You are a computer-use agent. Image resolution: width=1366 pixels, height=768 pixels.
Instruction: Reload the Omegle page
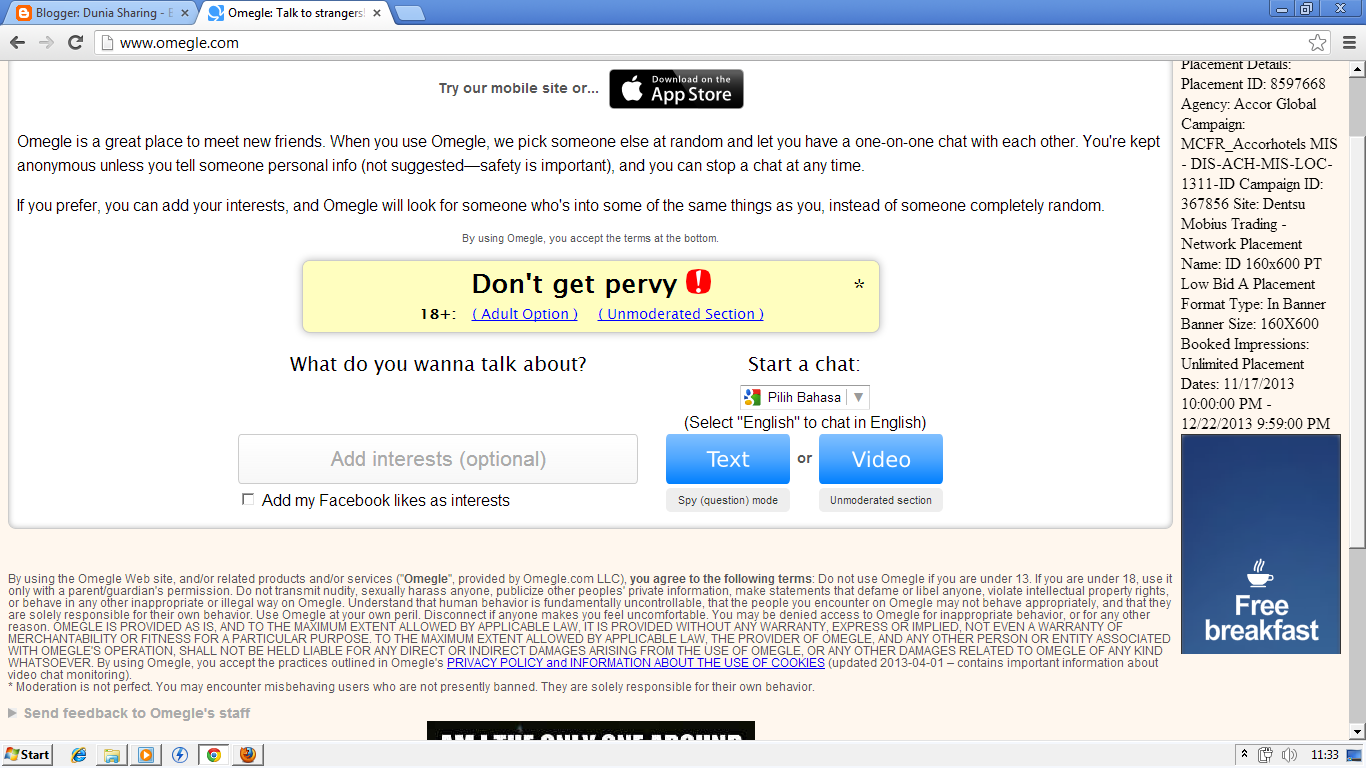click(75, 43)
